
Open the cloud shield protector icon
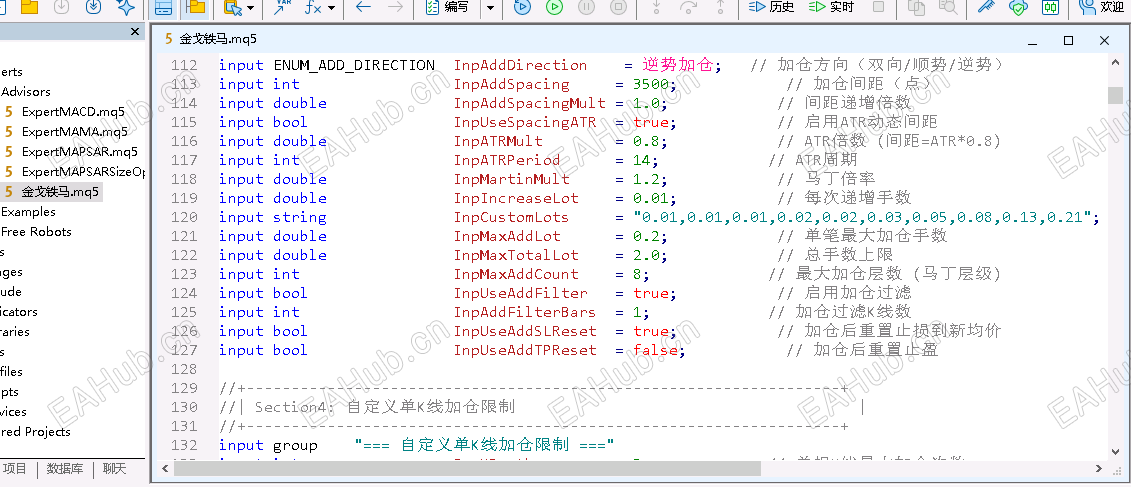(1018, 7)
